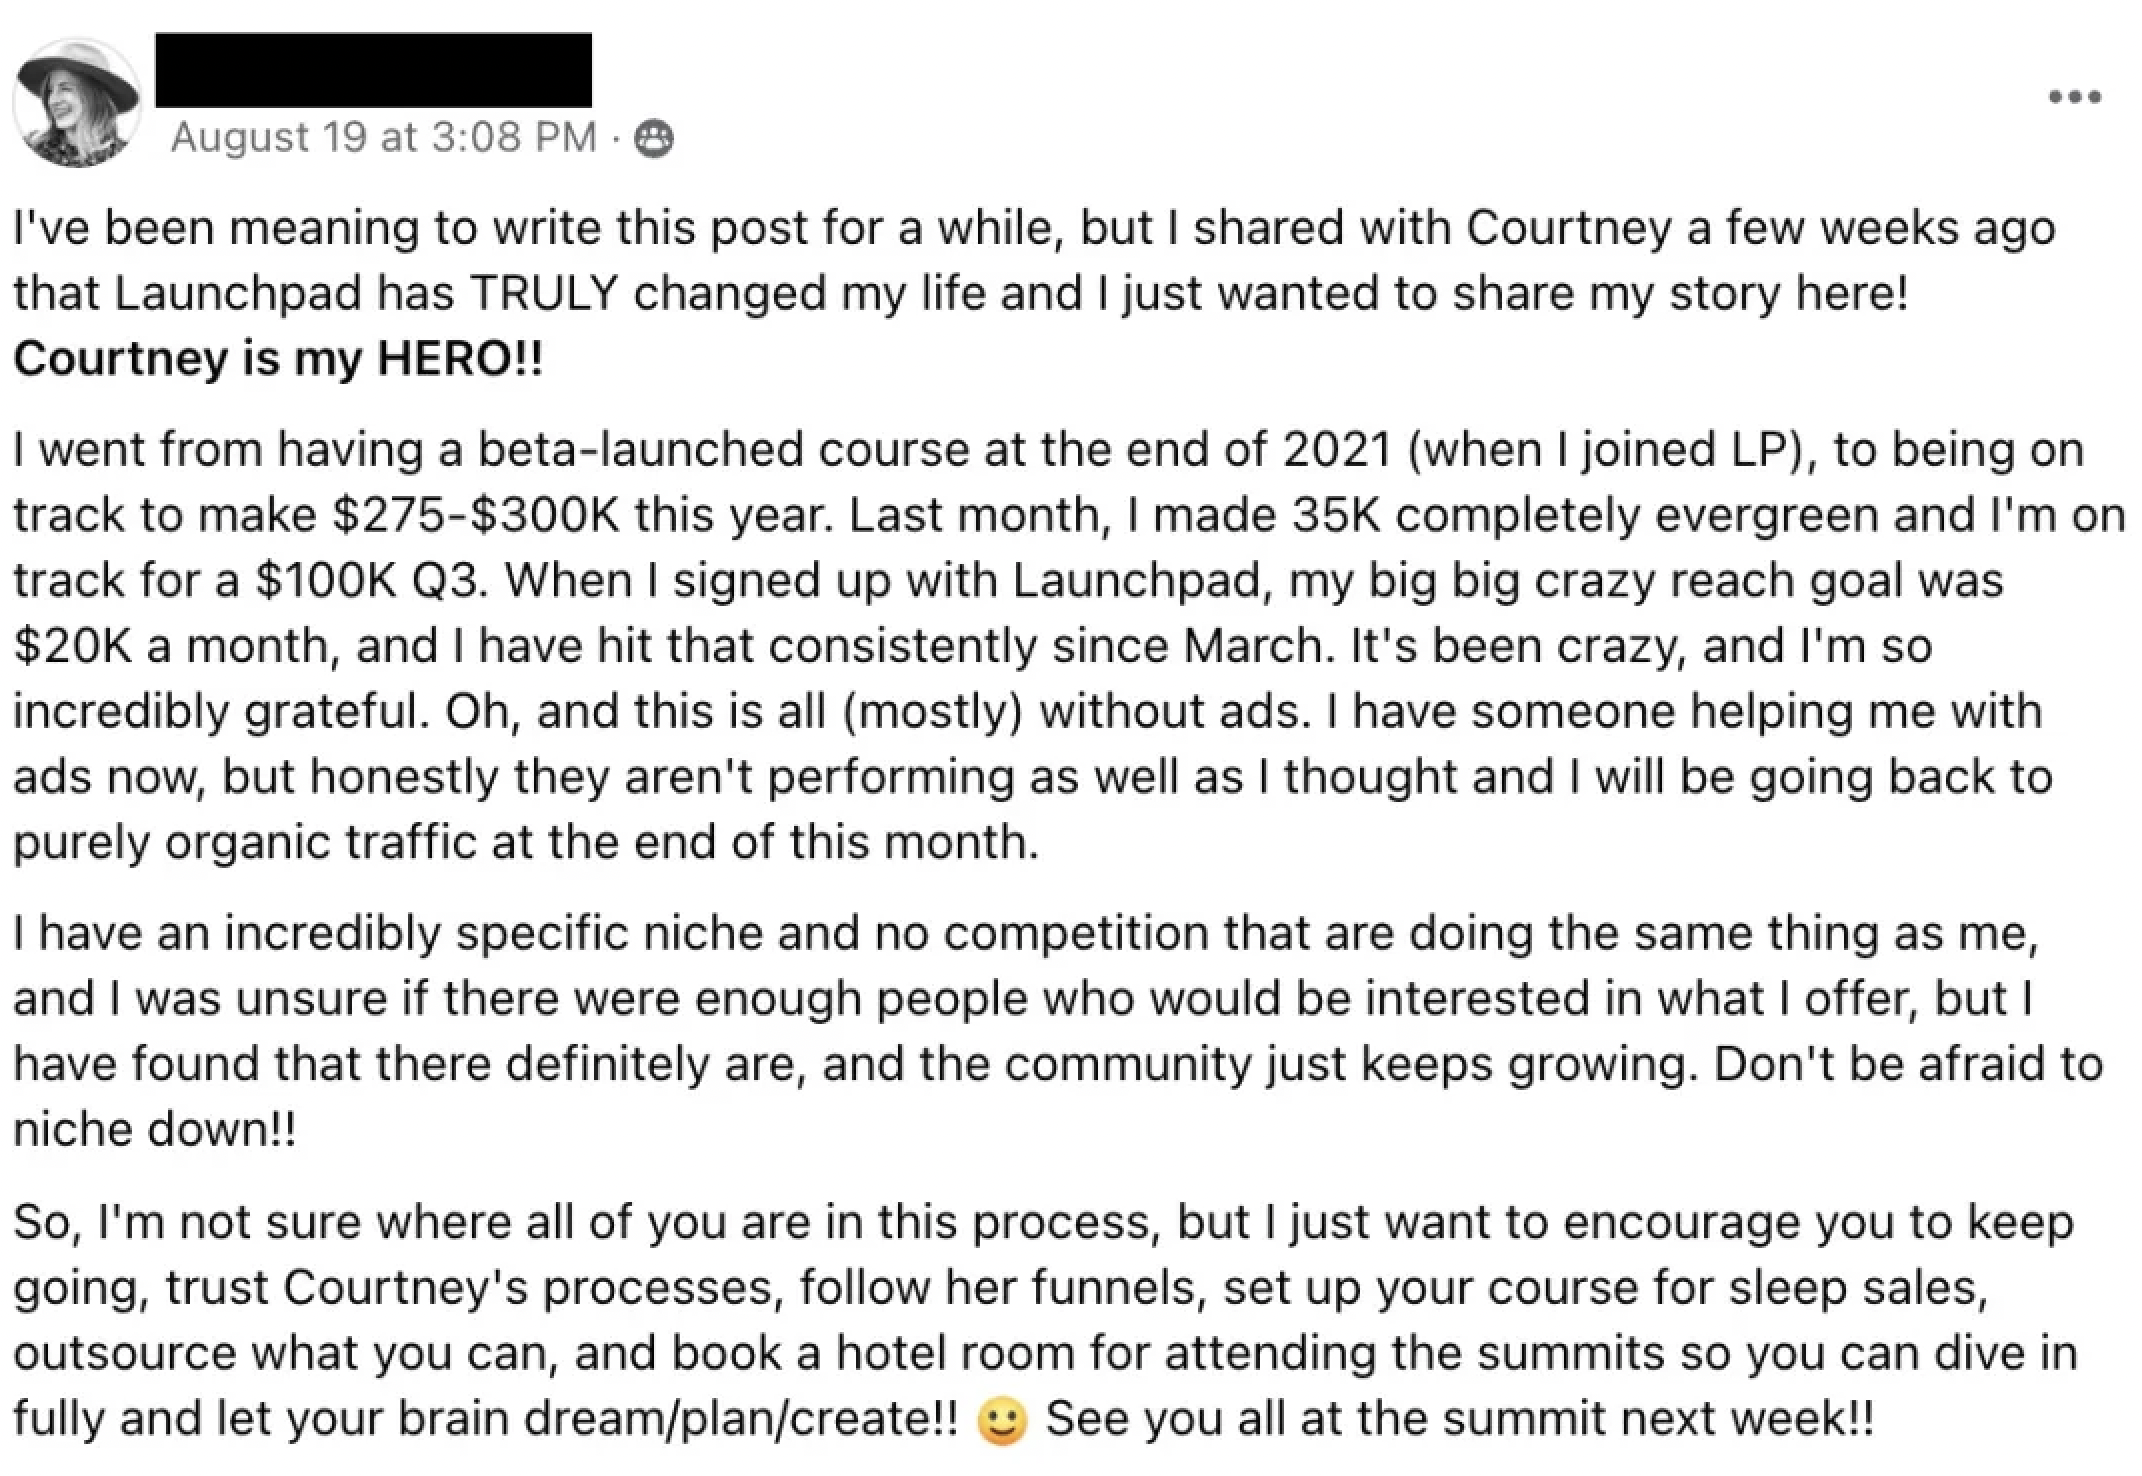
Task: Click the redacted author name link
Action: tap(373, 69)
